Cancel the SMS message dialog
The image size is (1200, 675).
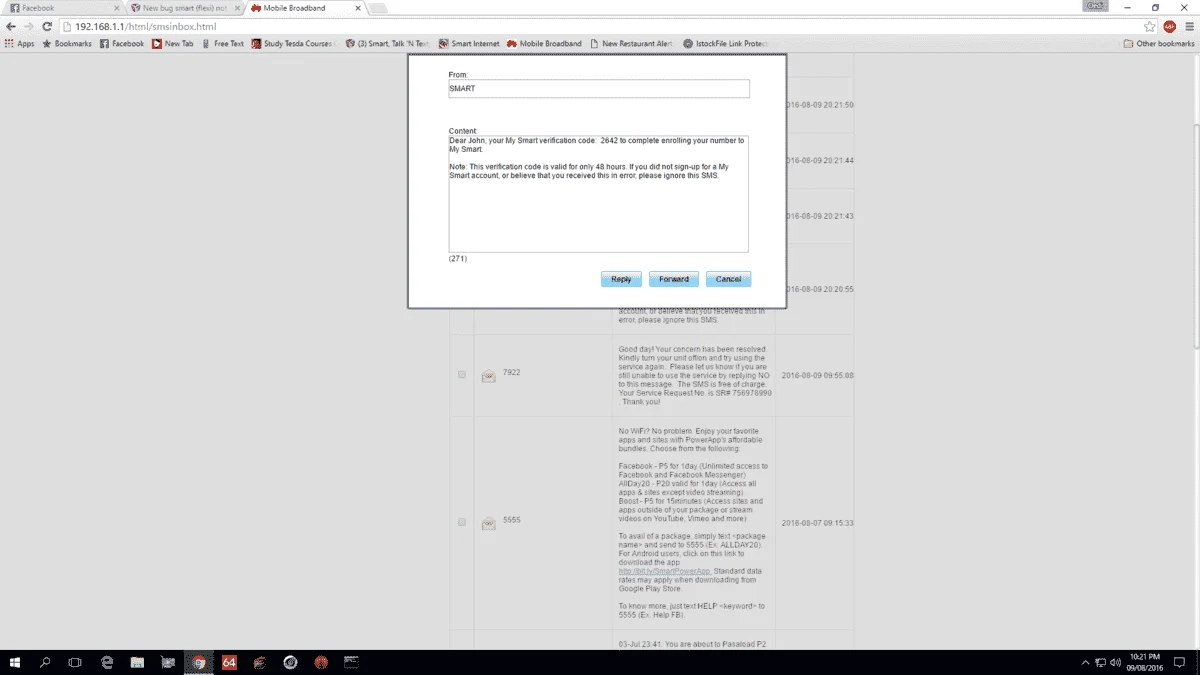coord(728,279)
